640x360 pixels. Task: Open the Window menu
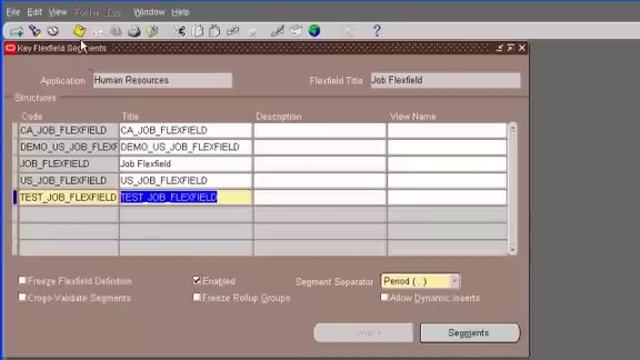click(149, 12)
